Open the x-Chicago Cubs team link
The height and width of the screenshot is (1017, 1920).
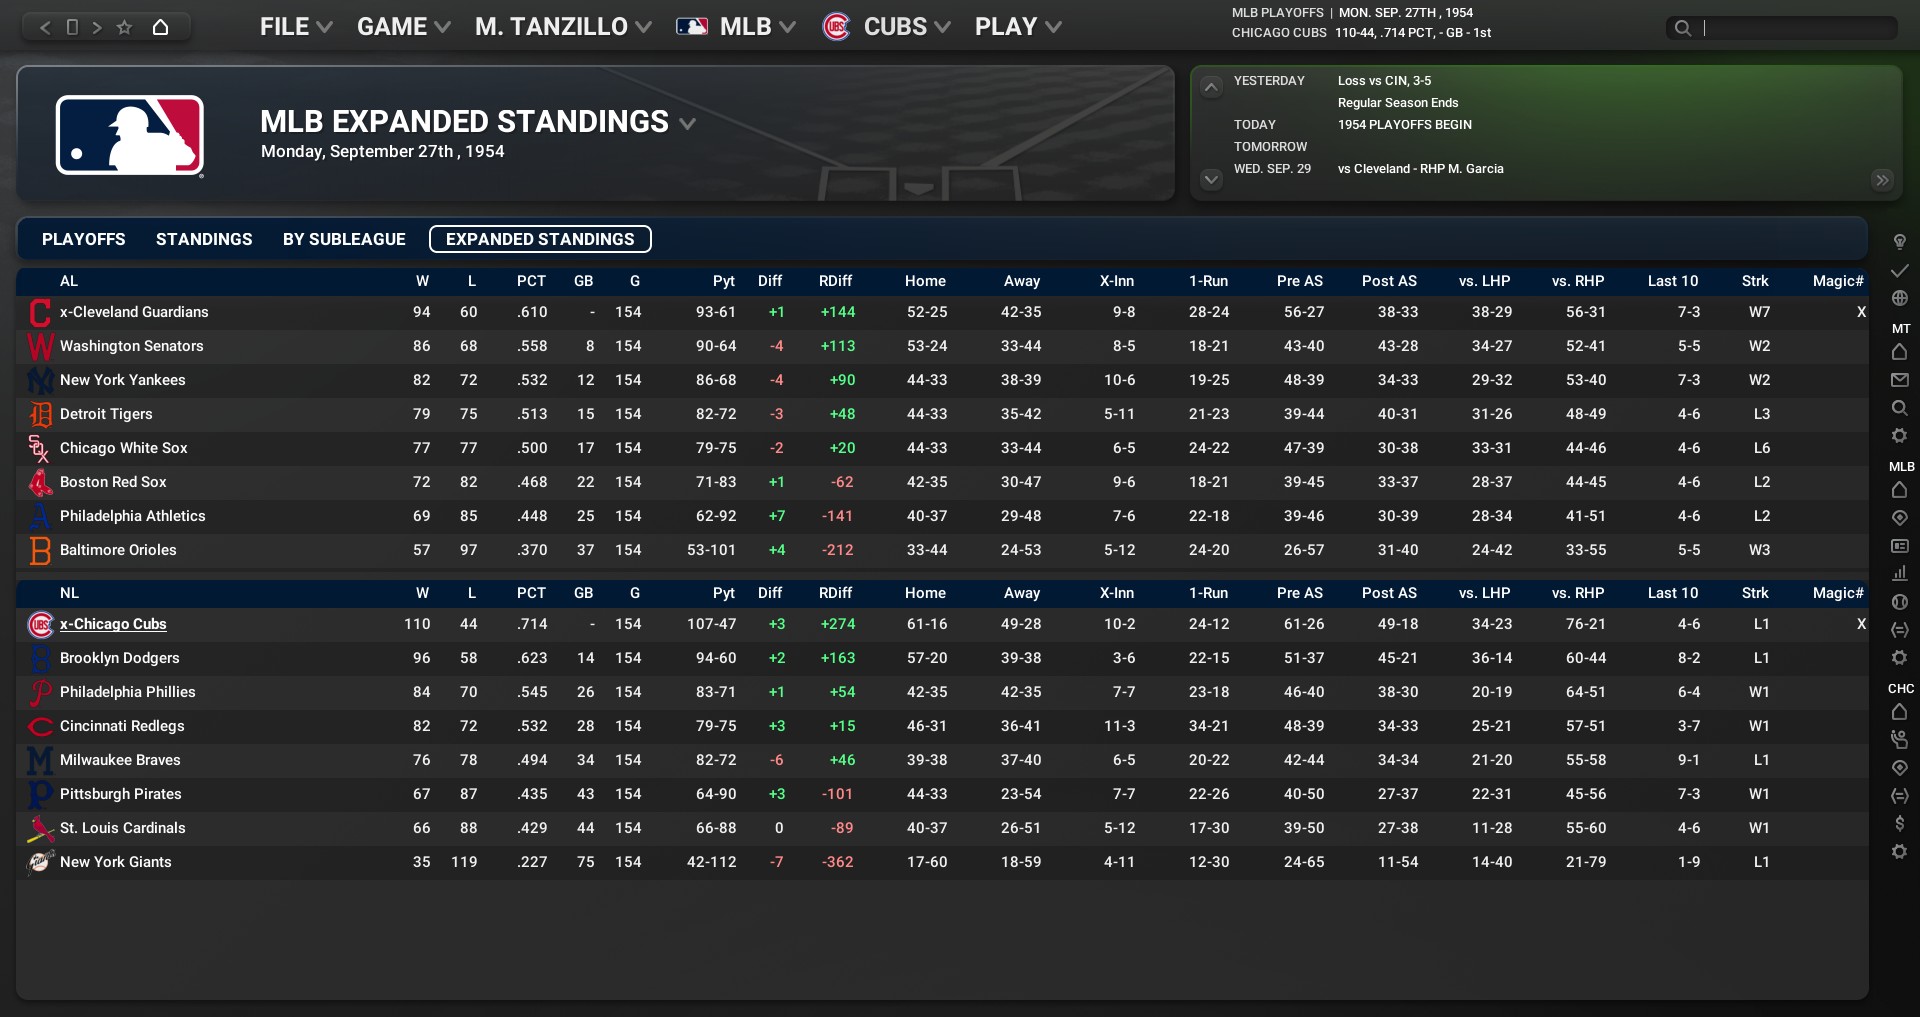(113, 624)
